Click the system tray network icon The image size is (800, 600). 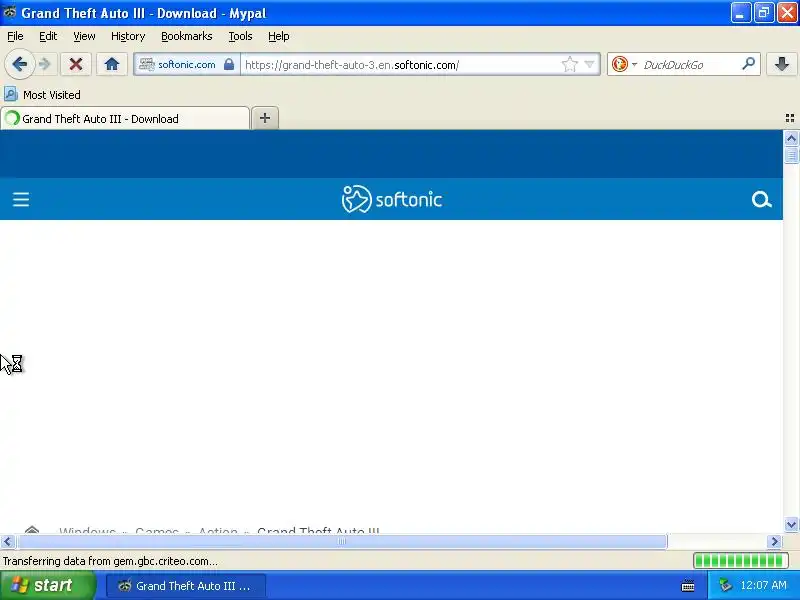[x=725, y=585]
